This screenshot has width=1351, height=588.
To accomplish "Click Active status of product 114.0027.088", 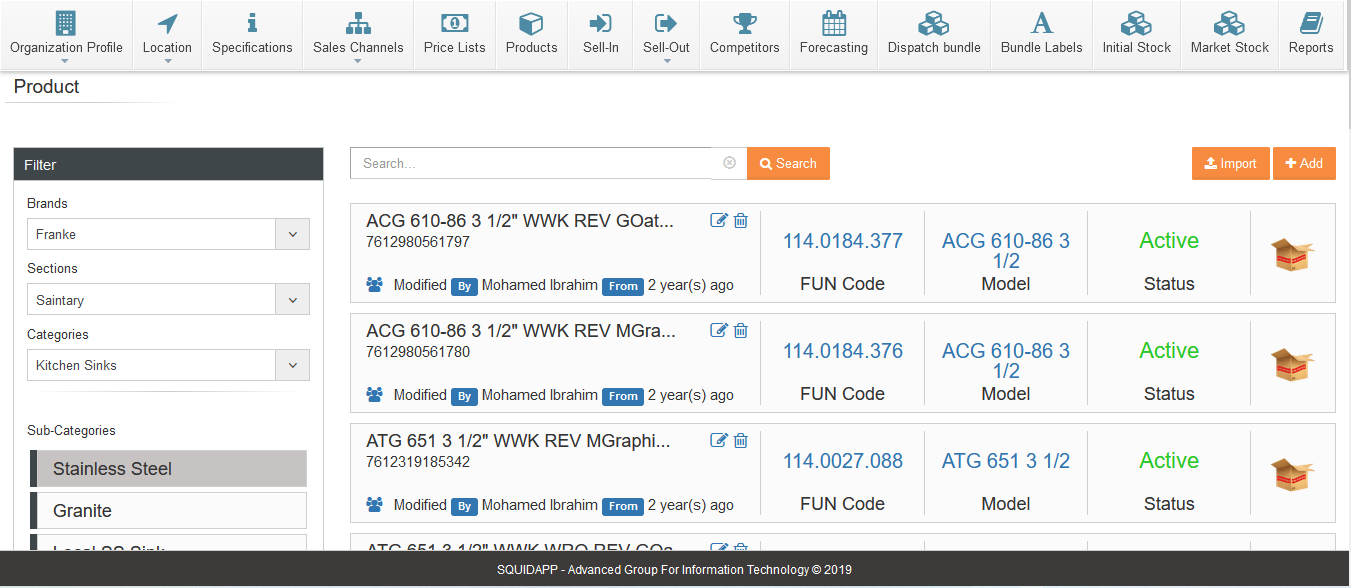I will 1169,461.
